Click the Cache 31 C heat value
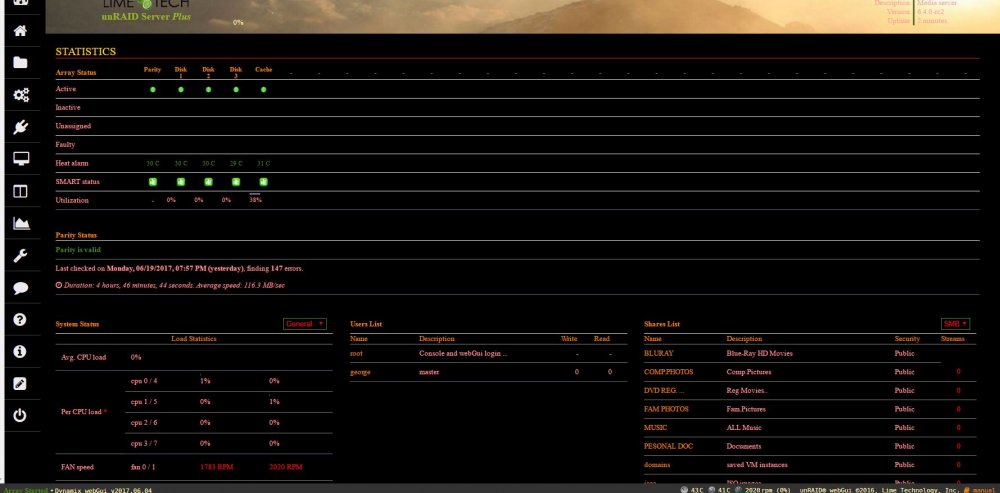Image resolution: width=1000 pixels, height=493 pixels. pos(263,163)
